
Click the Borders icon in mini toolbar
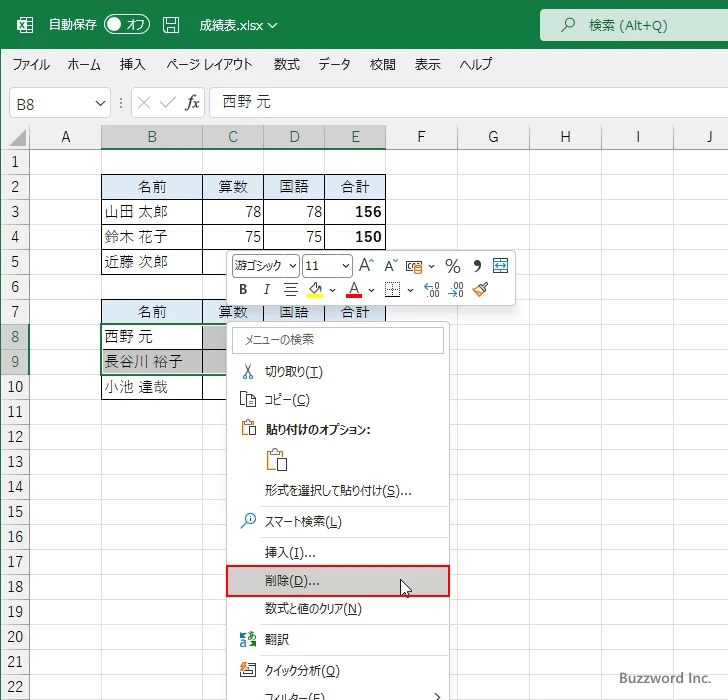[x=392, y=290]
